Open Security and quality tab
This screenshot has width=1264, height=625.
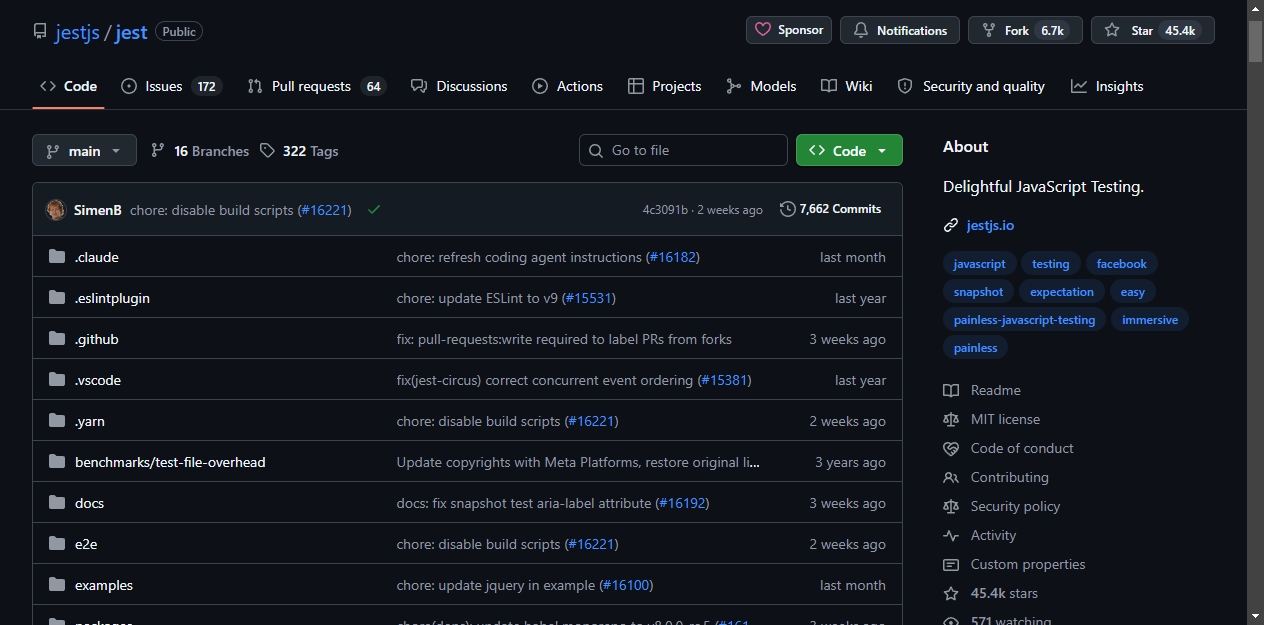coord(971,86)
